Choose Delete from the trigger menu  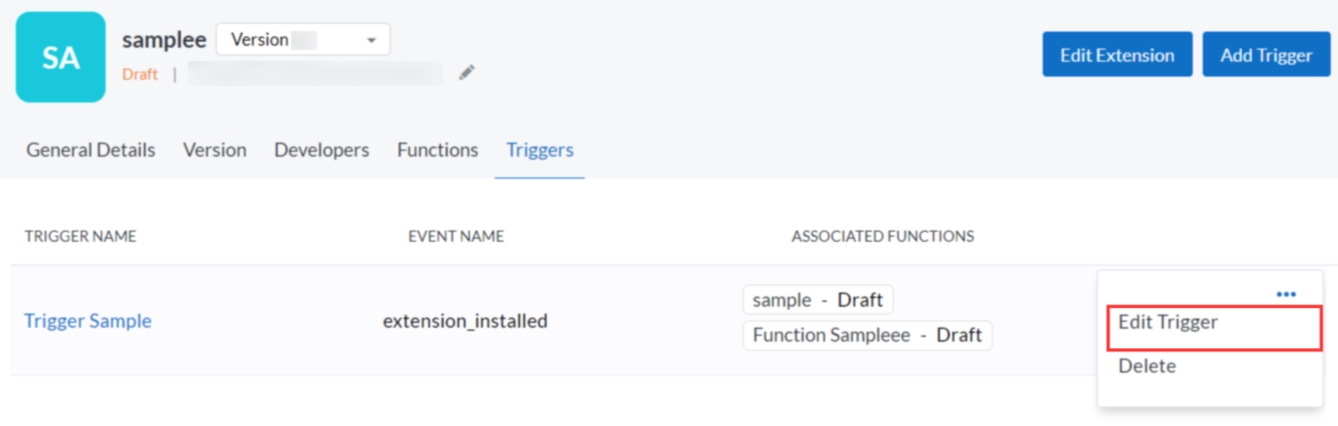[x=1147, y=366]
